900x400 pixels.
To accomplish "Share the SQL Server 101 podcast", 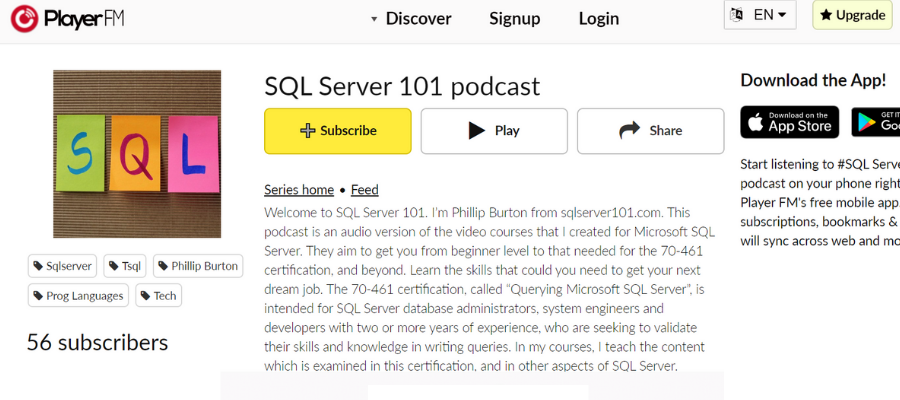I will coord(650,131).
